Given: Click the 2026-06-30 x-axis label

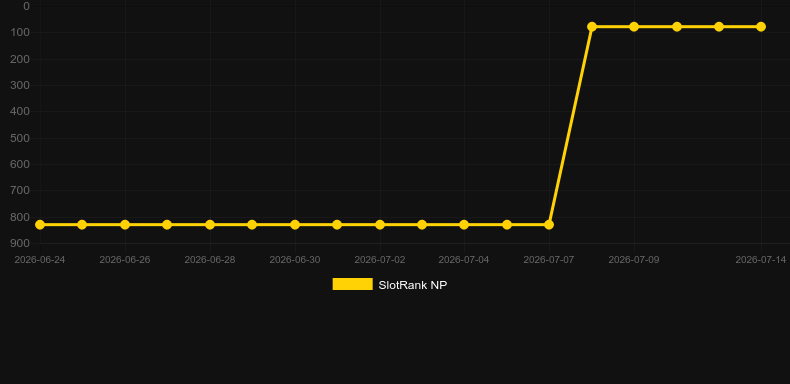Looking at the screenshot, I should tap(295, 260).
